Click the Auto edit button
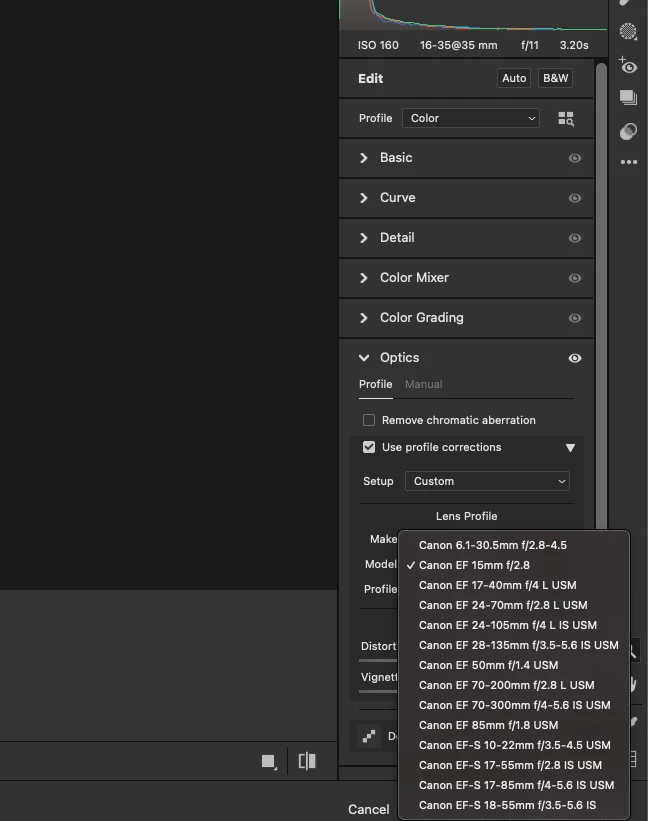 click(x=514, y=79)
